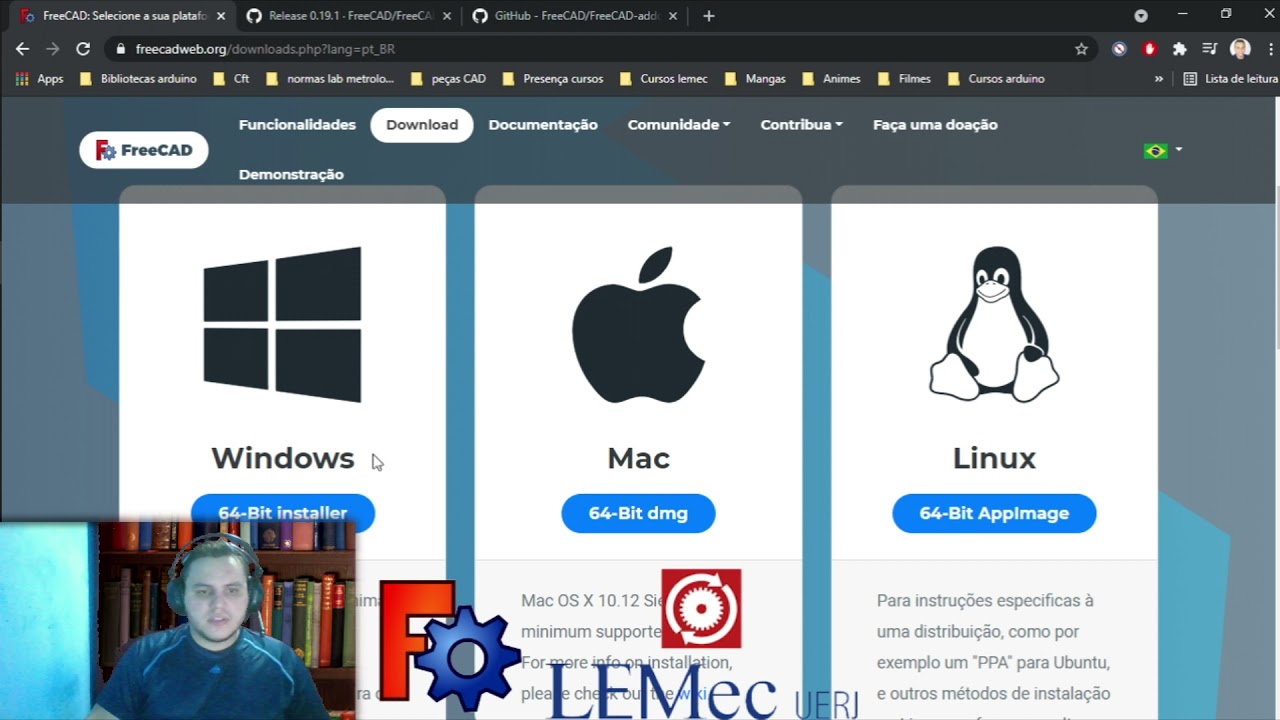This screenshot has width=1280, height=720.
Task: Open the Extensions puzzle-piece icon
Action: pyautogui.click(x=1179, y=49)
